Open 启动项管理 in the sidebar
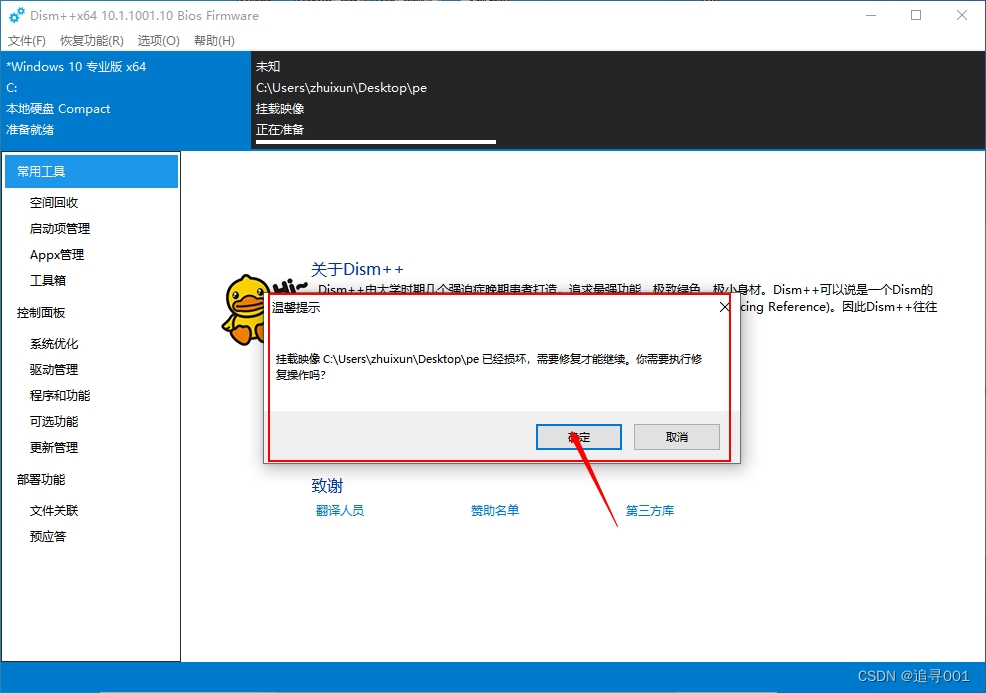986x693 pixels. click(60, 228)
